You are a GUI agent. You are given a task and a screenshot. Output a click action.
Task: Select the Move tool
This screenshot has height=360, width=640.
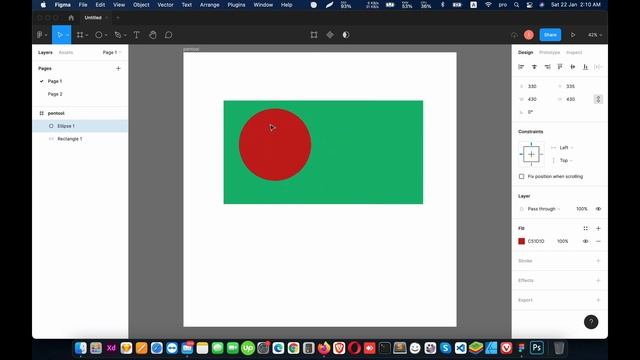click(60, 35)
